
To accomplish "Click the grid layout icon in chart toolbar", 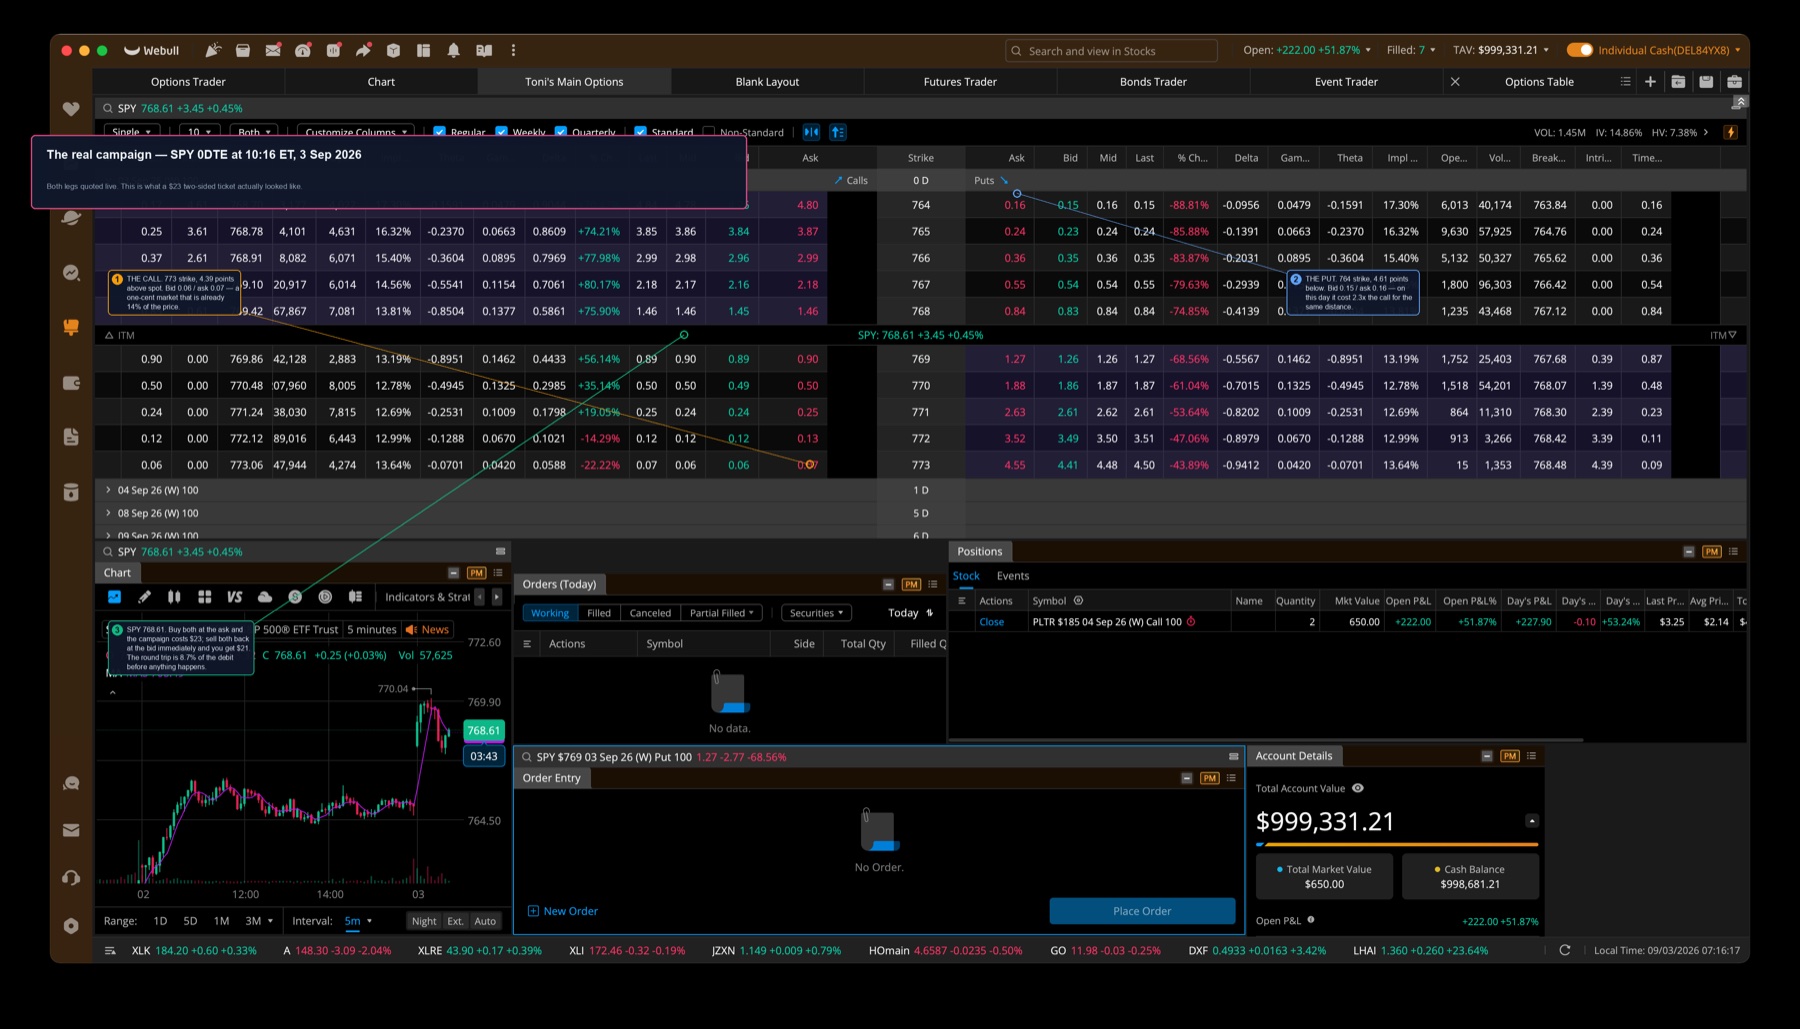I will click(x=204, y=597).
